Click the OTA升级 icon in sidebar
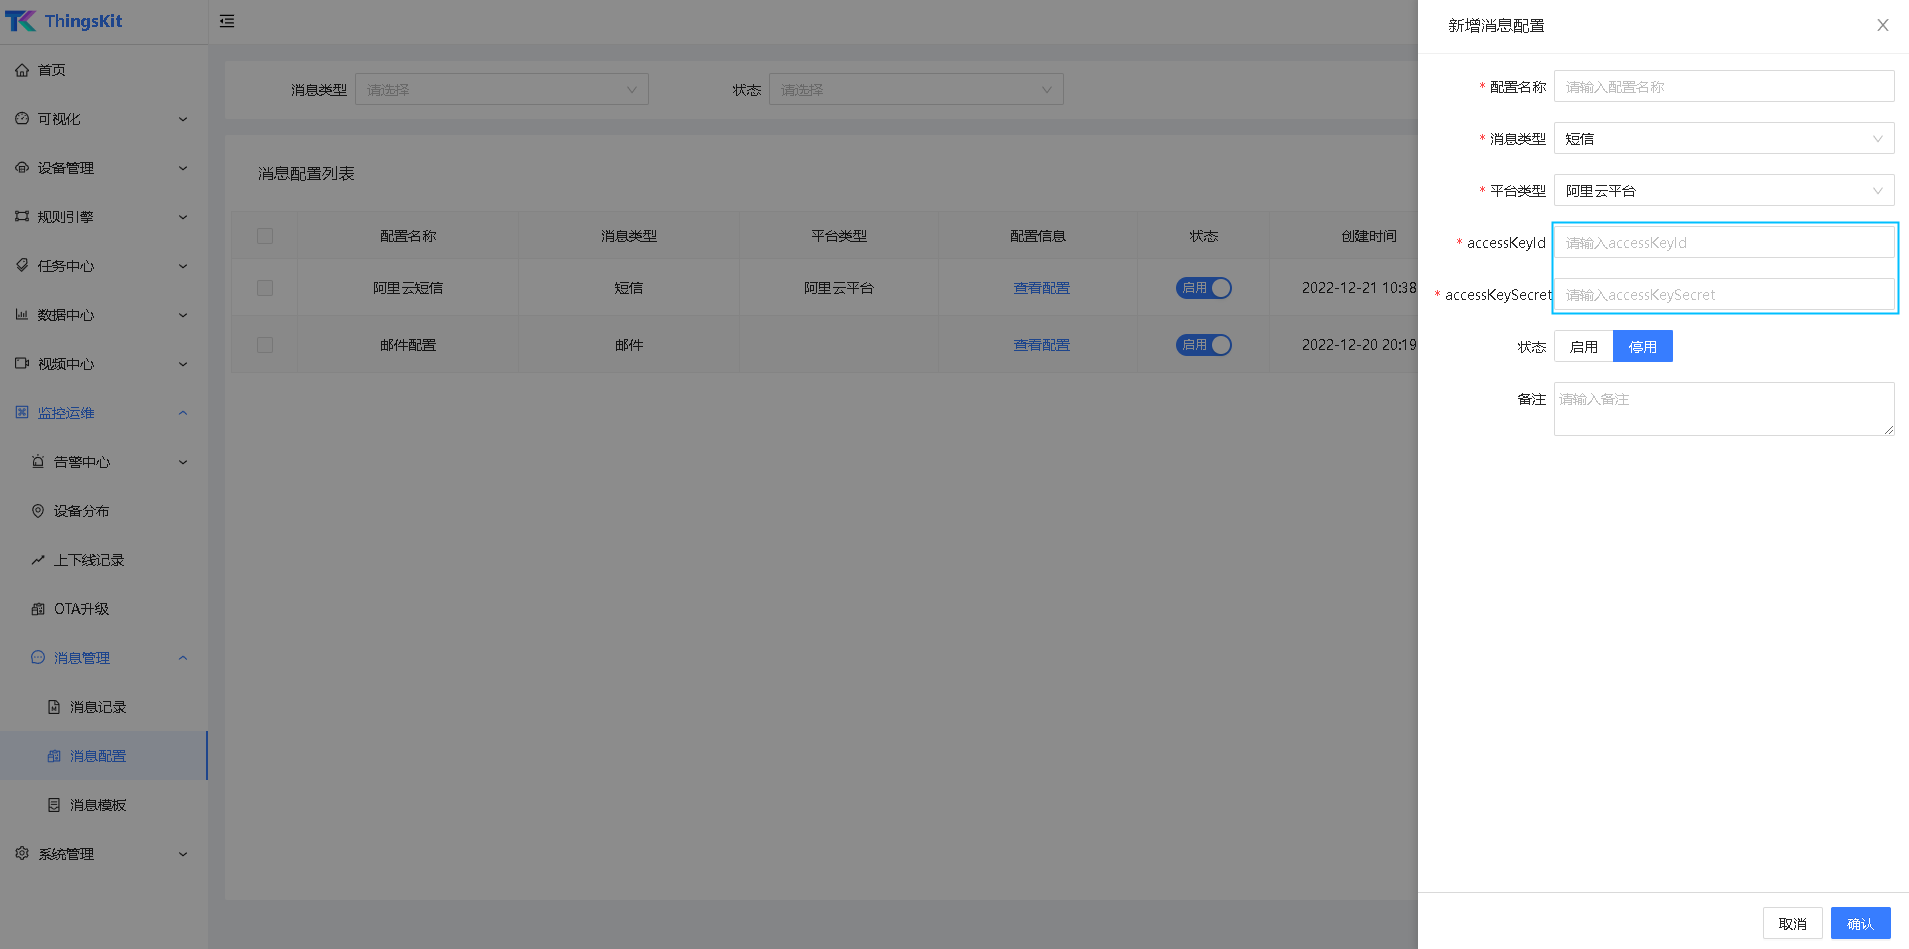The image size is (1909, 949). click(x=38, y=609)
